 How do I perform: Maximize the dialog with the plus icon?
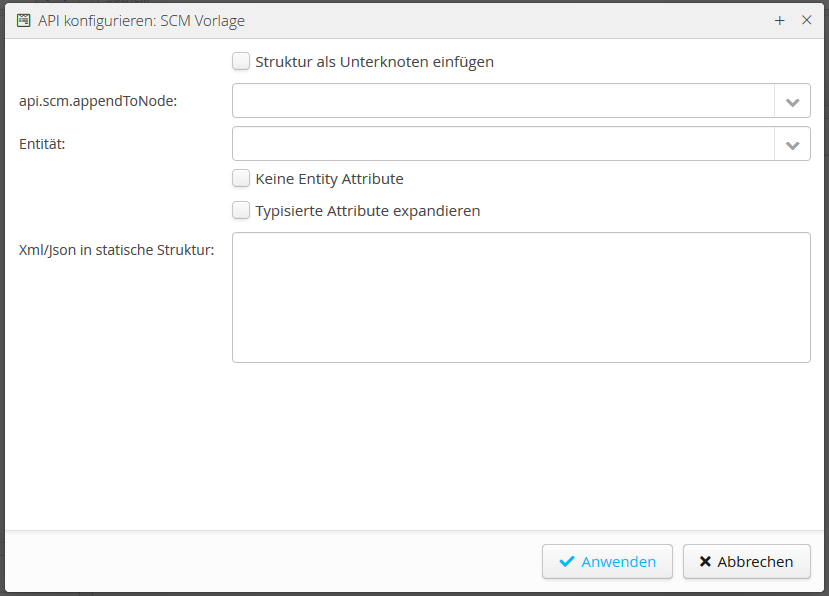coord(780,20)
